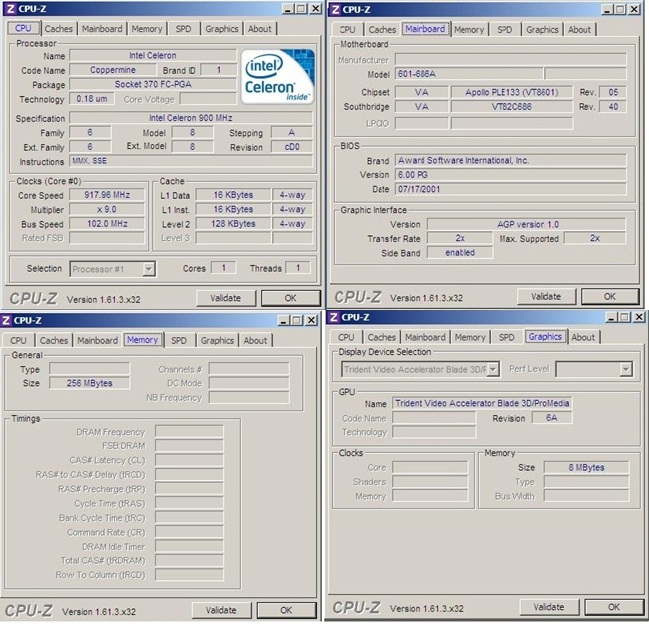Viewport: 649px width, 624px height.
Task: Click the Package value Socket 370 FC-PGA
Action: [153, 84]
